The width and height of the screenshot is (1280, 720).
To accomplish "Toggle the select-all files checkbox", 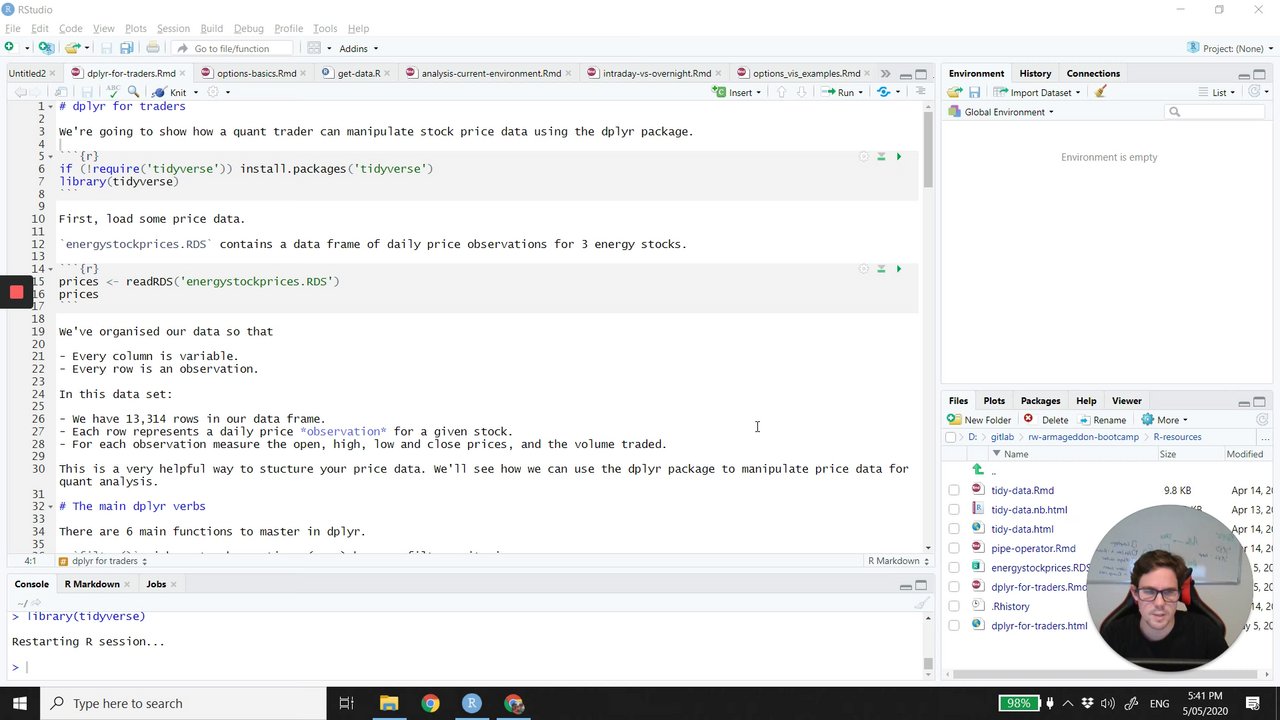I will [950, 437].
